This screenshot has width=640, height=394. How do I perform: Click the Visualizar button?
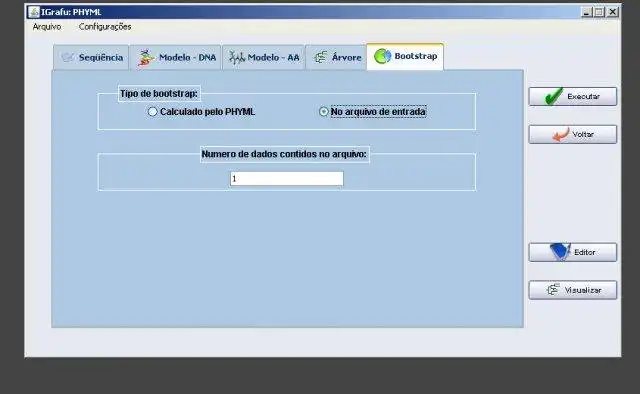point(573,290)
